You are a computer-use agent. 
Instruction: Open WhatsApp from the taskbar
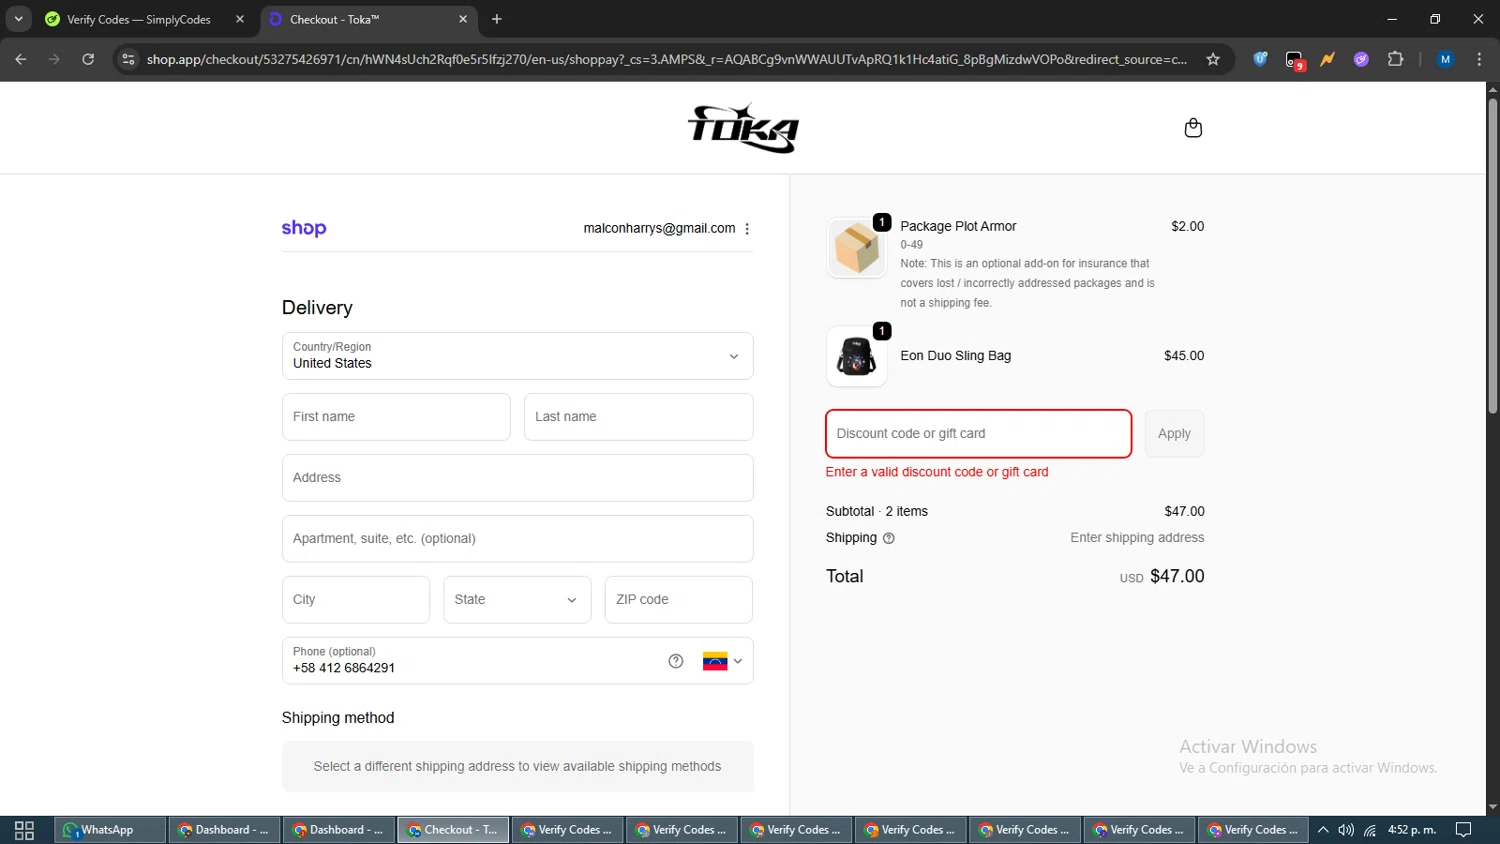tap(109, 830)
